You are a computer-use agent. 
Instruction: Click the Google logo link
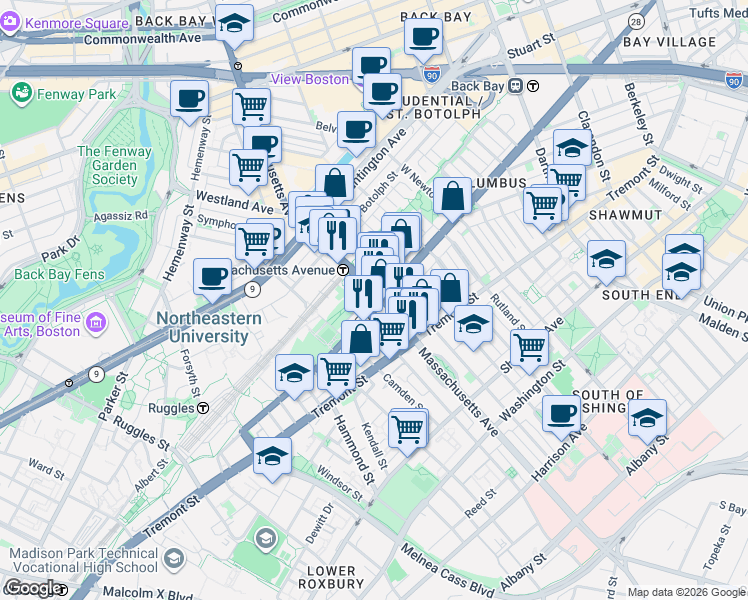36,588
